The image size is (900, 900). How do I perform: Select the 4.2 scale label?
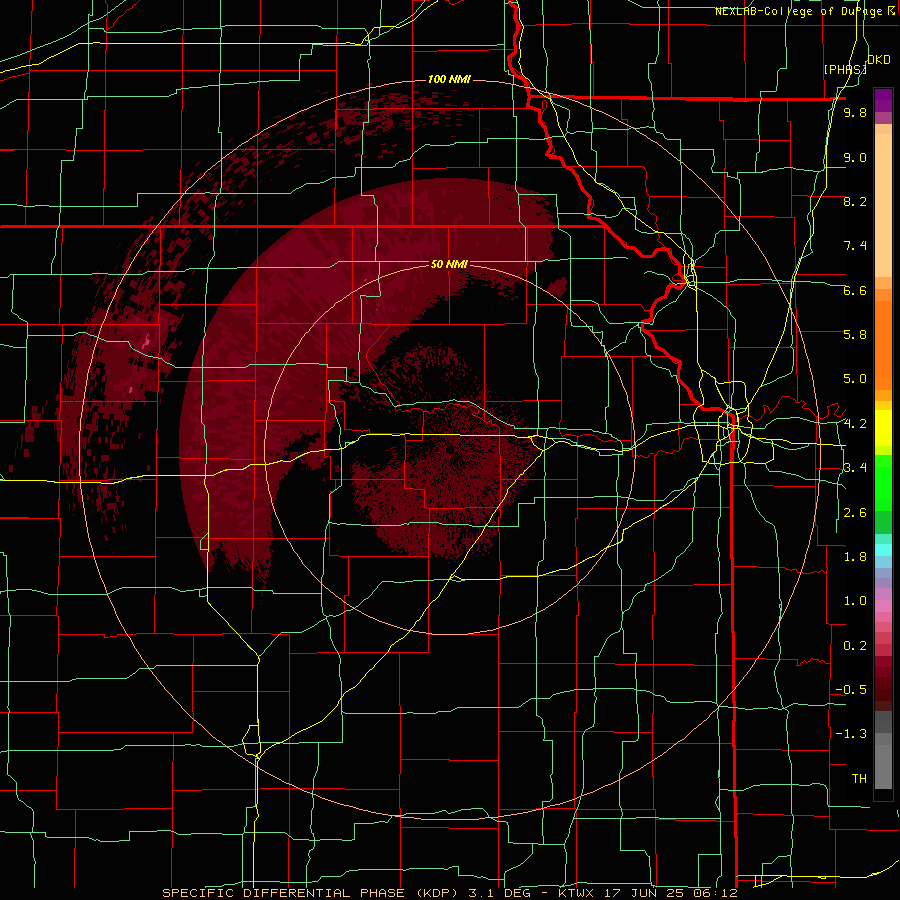tap(855, 423)
